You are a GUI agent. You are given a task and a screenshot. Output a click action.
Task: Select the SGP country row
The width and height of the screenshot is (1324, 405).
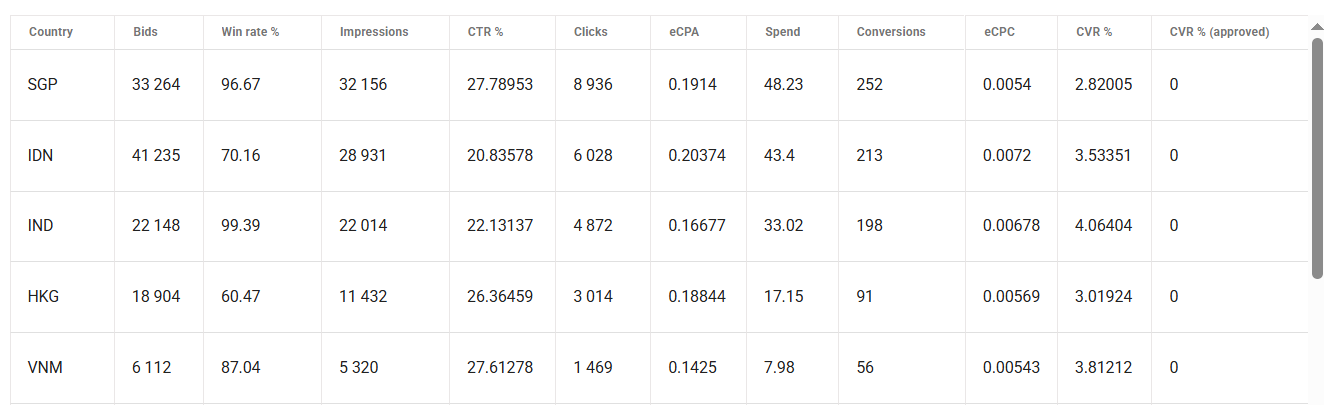pyautogui.click(x=43, y=85)
